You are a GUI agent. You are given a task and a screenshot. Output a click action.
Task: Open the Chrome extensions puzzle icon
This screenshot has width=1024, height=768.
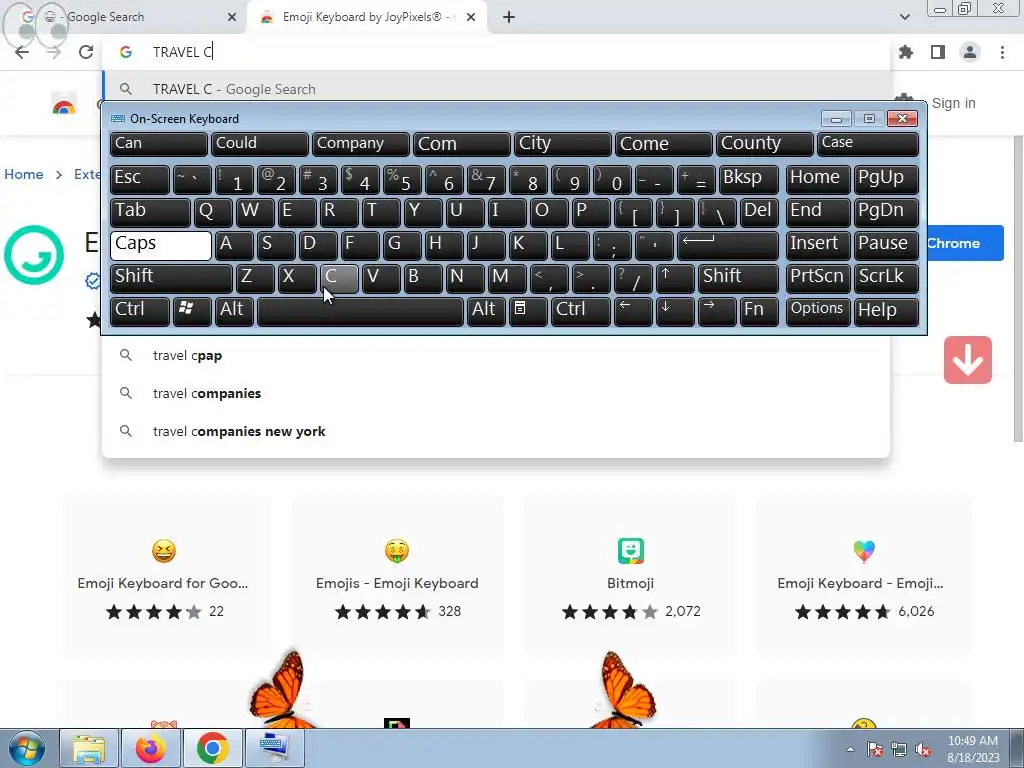click(906, 52)
